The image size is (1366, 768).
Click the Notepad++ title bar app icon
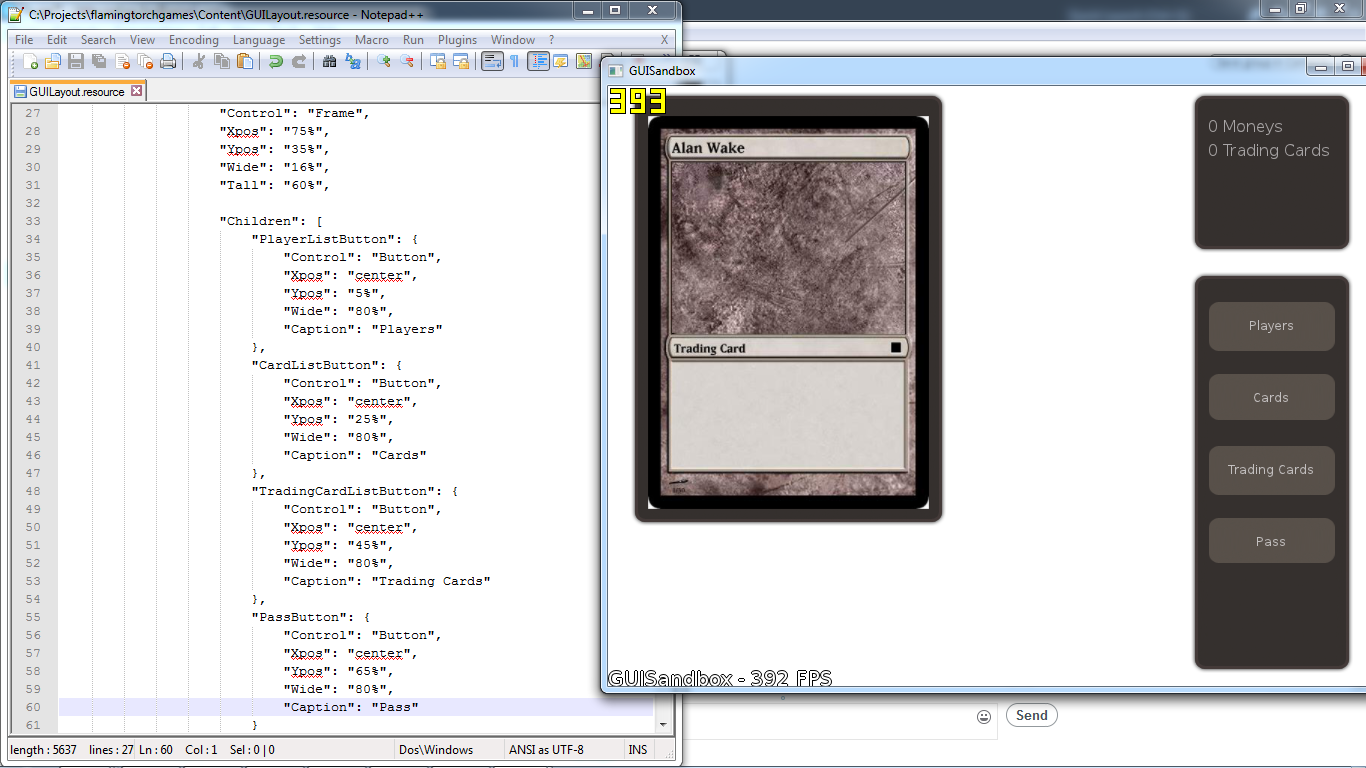(x=16, y=14)
